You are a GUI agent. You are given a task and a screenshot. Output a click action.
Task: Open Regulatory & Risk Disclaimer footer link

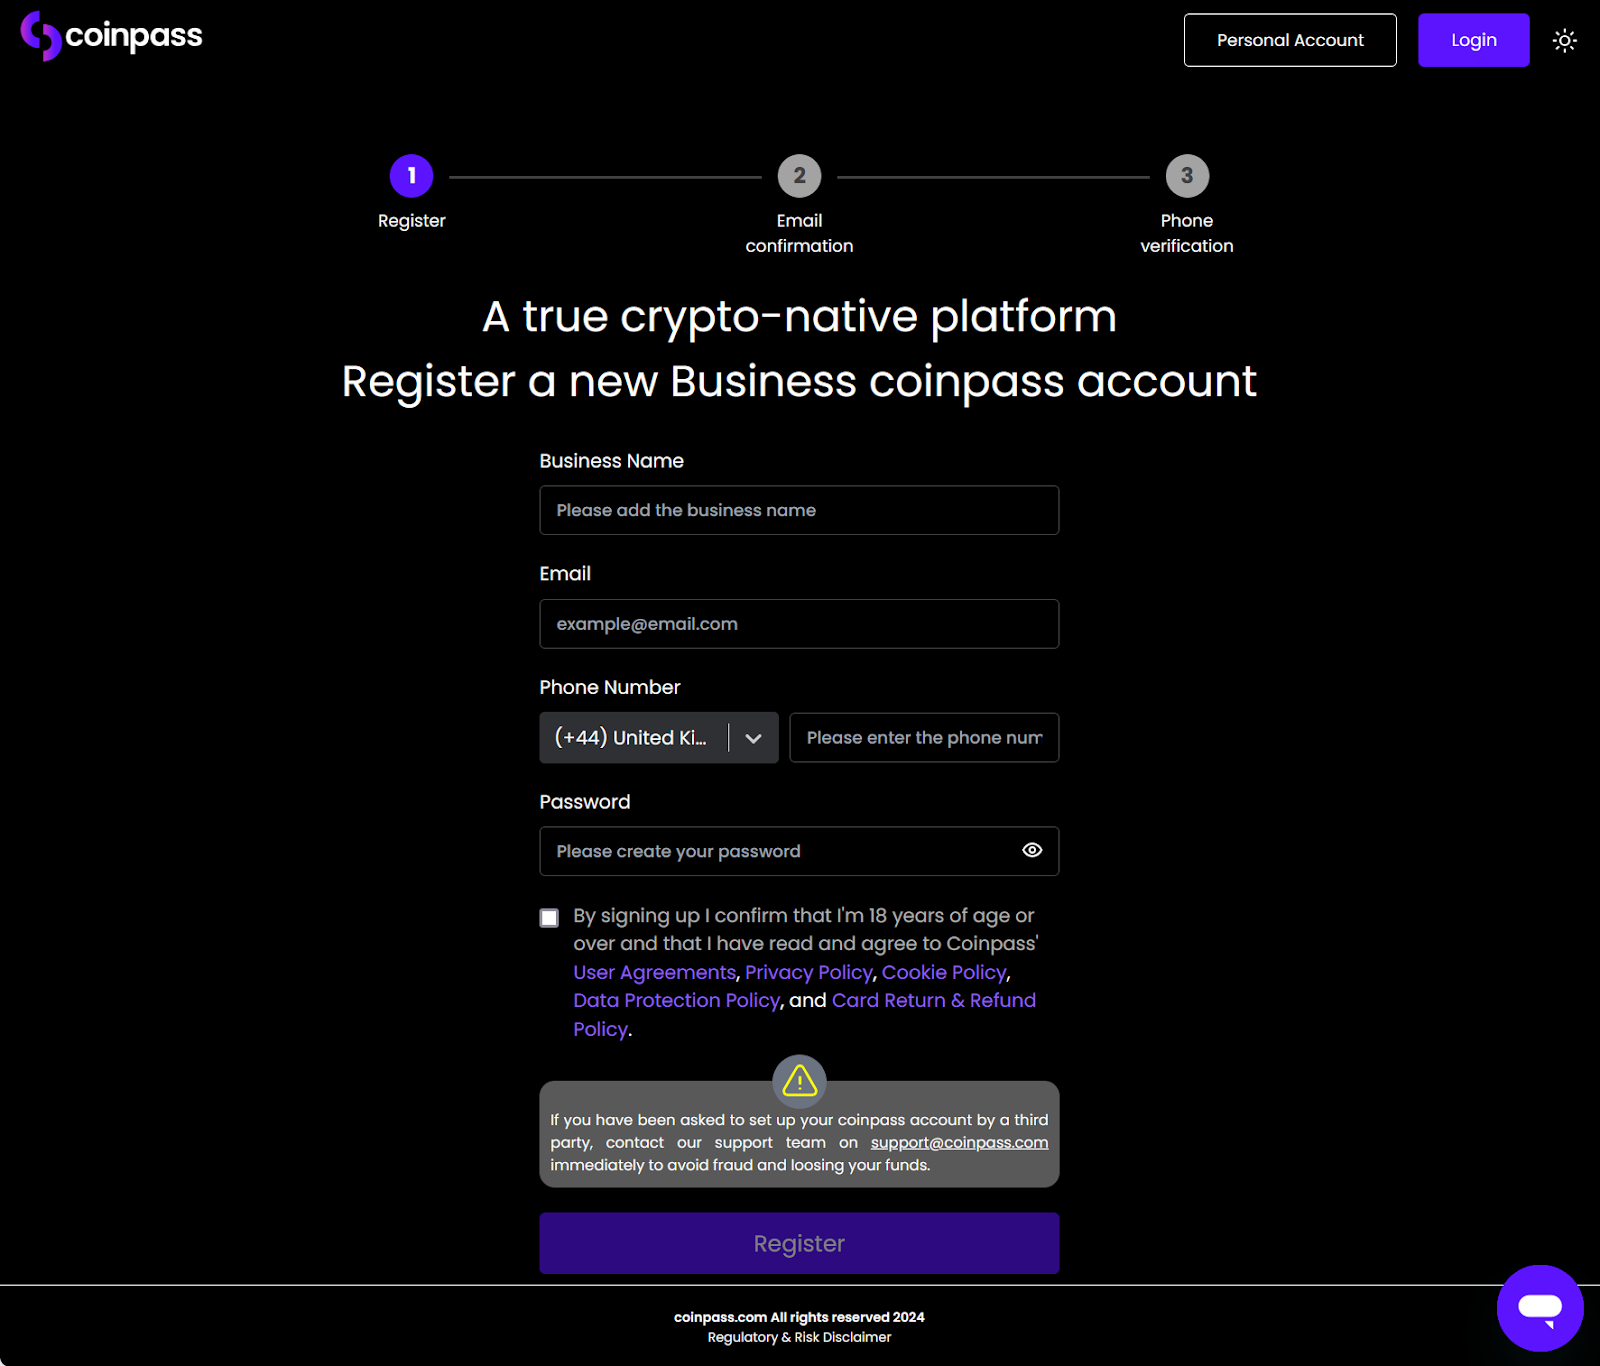pos(799,1337)
